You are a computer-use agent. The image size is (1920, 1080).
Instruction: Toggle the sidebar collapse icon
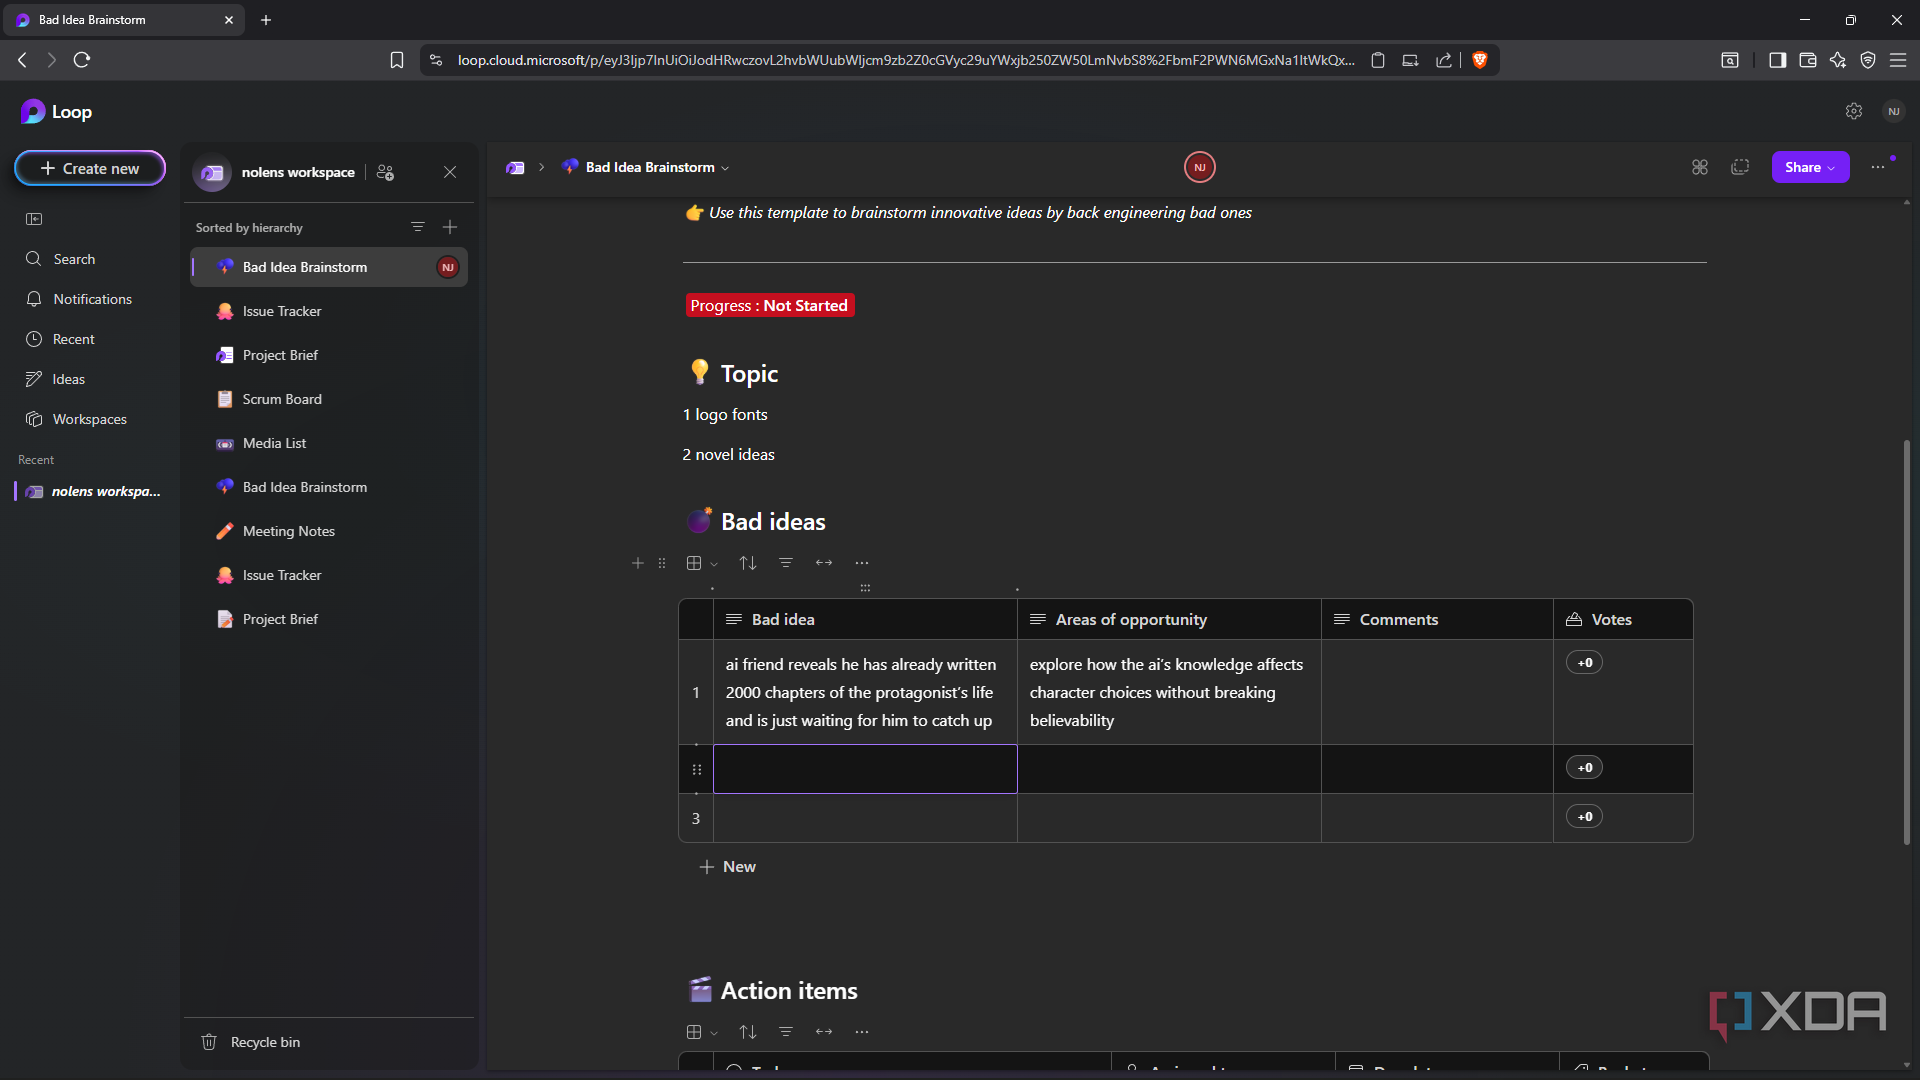coord(34,219)
